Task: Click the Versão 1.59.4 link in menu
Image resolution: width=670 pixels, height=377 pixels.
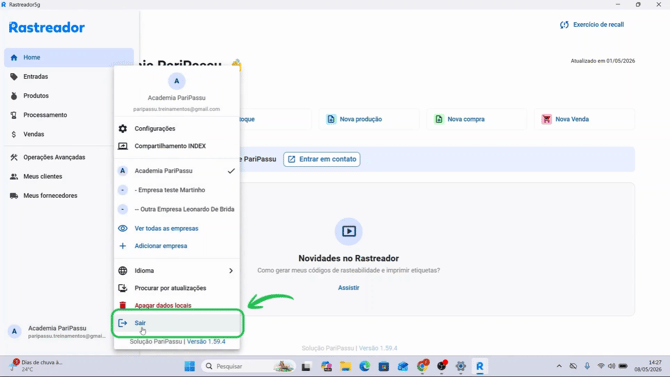Action: point(206,342)
